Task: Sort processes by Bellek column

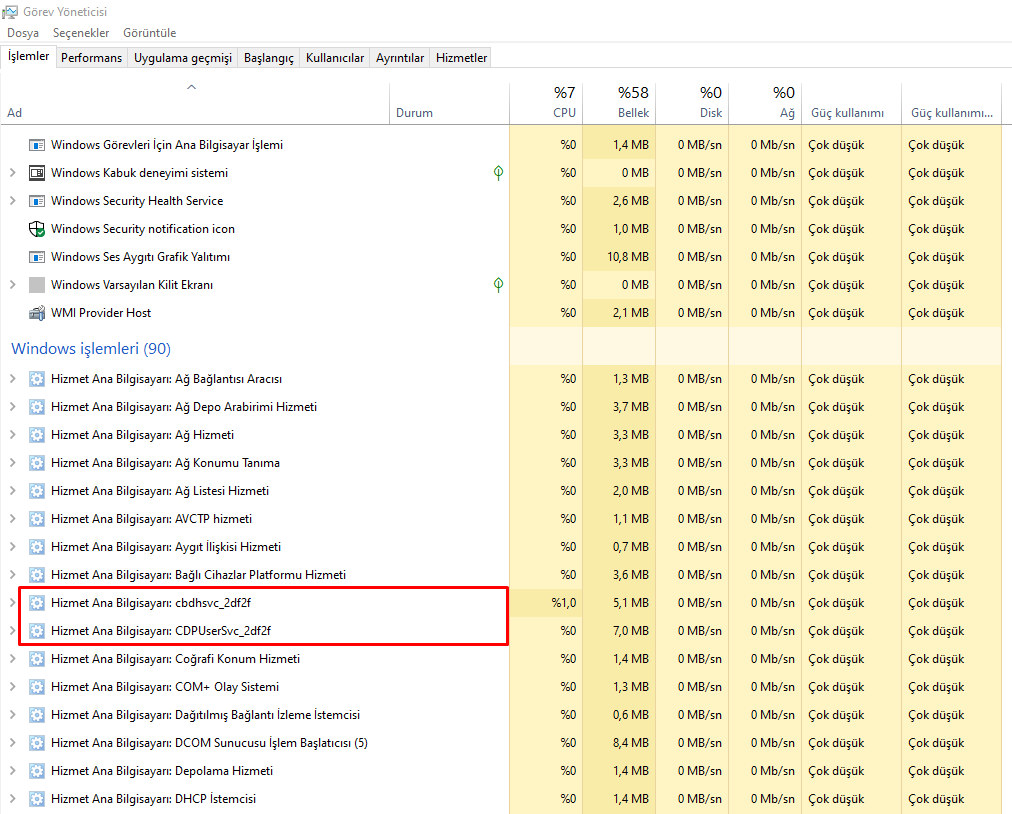Action: point(619,103)
